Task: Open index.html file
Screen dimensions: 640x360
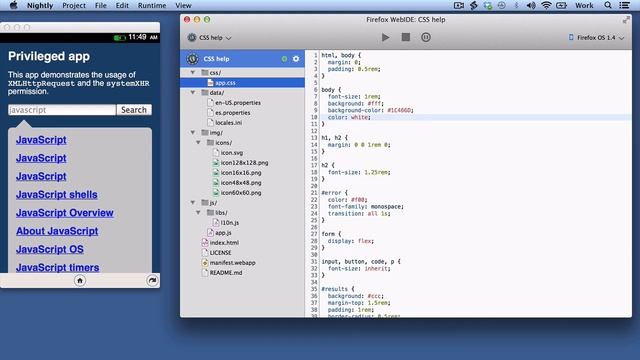Action: pyautogui.click(x=224, y=242)
